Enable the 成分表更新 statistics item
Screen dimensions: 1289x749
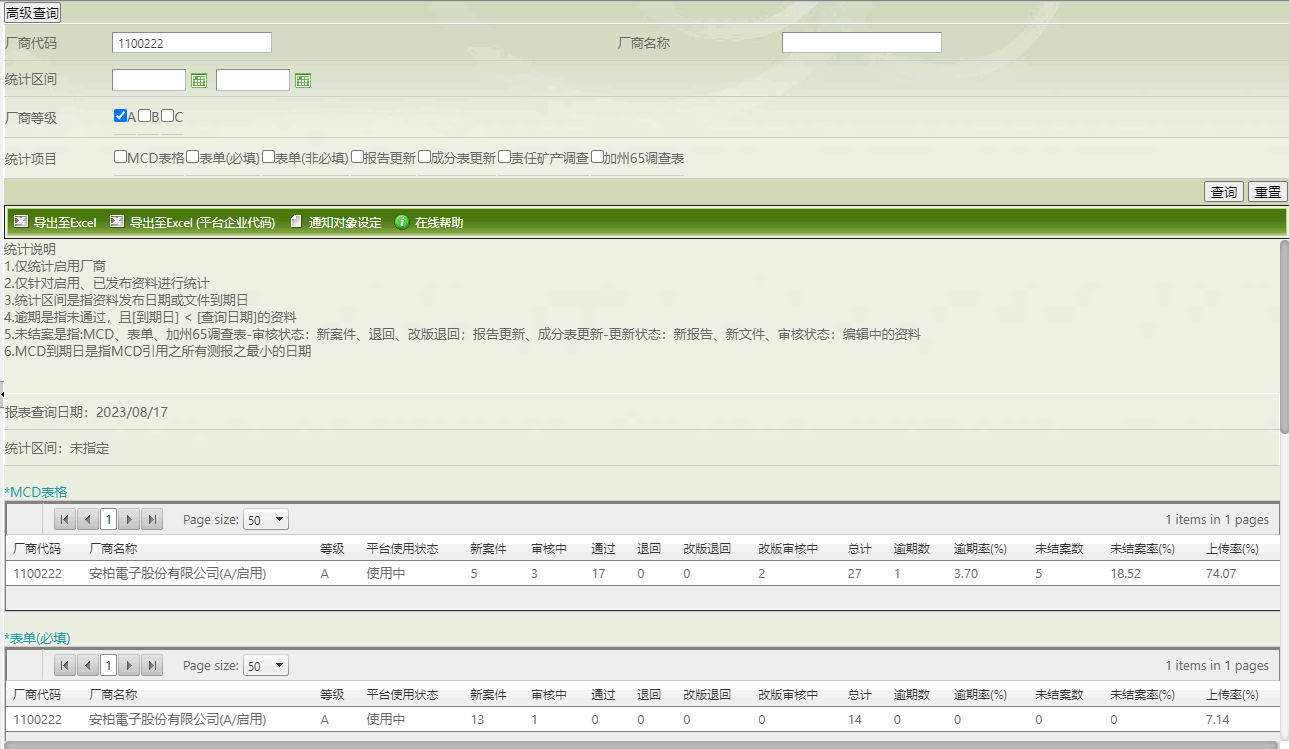tap(424, 157)
